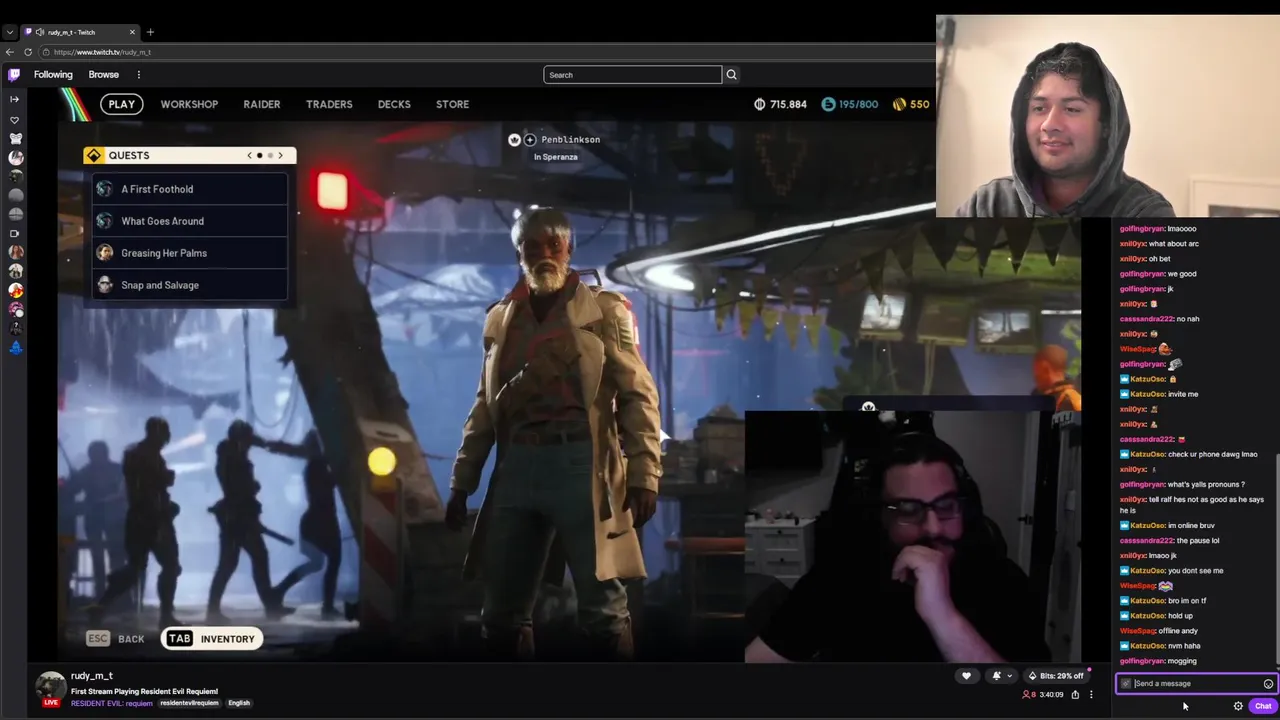Click the Bits: 29% off button
The width and height of the screenshot is (1280, 720).
(1056, 676)
